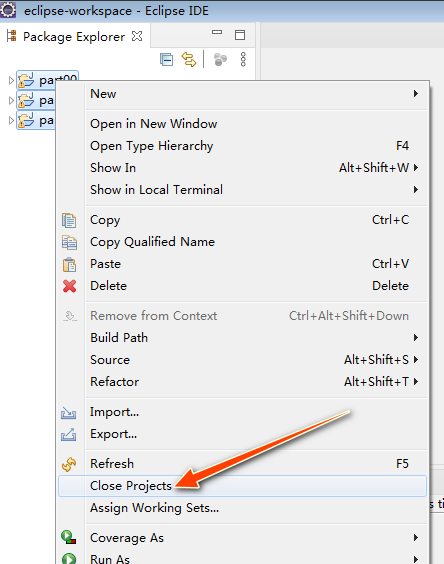Choose Copy Qualified Name
444x564 pixels.
(x=243, y=242)
